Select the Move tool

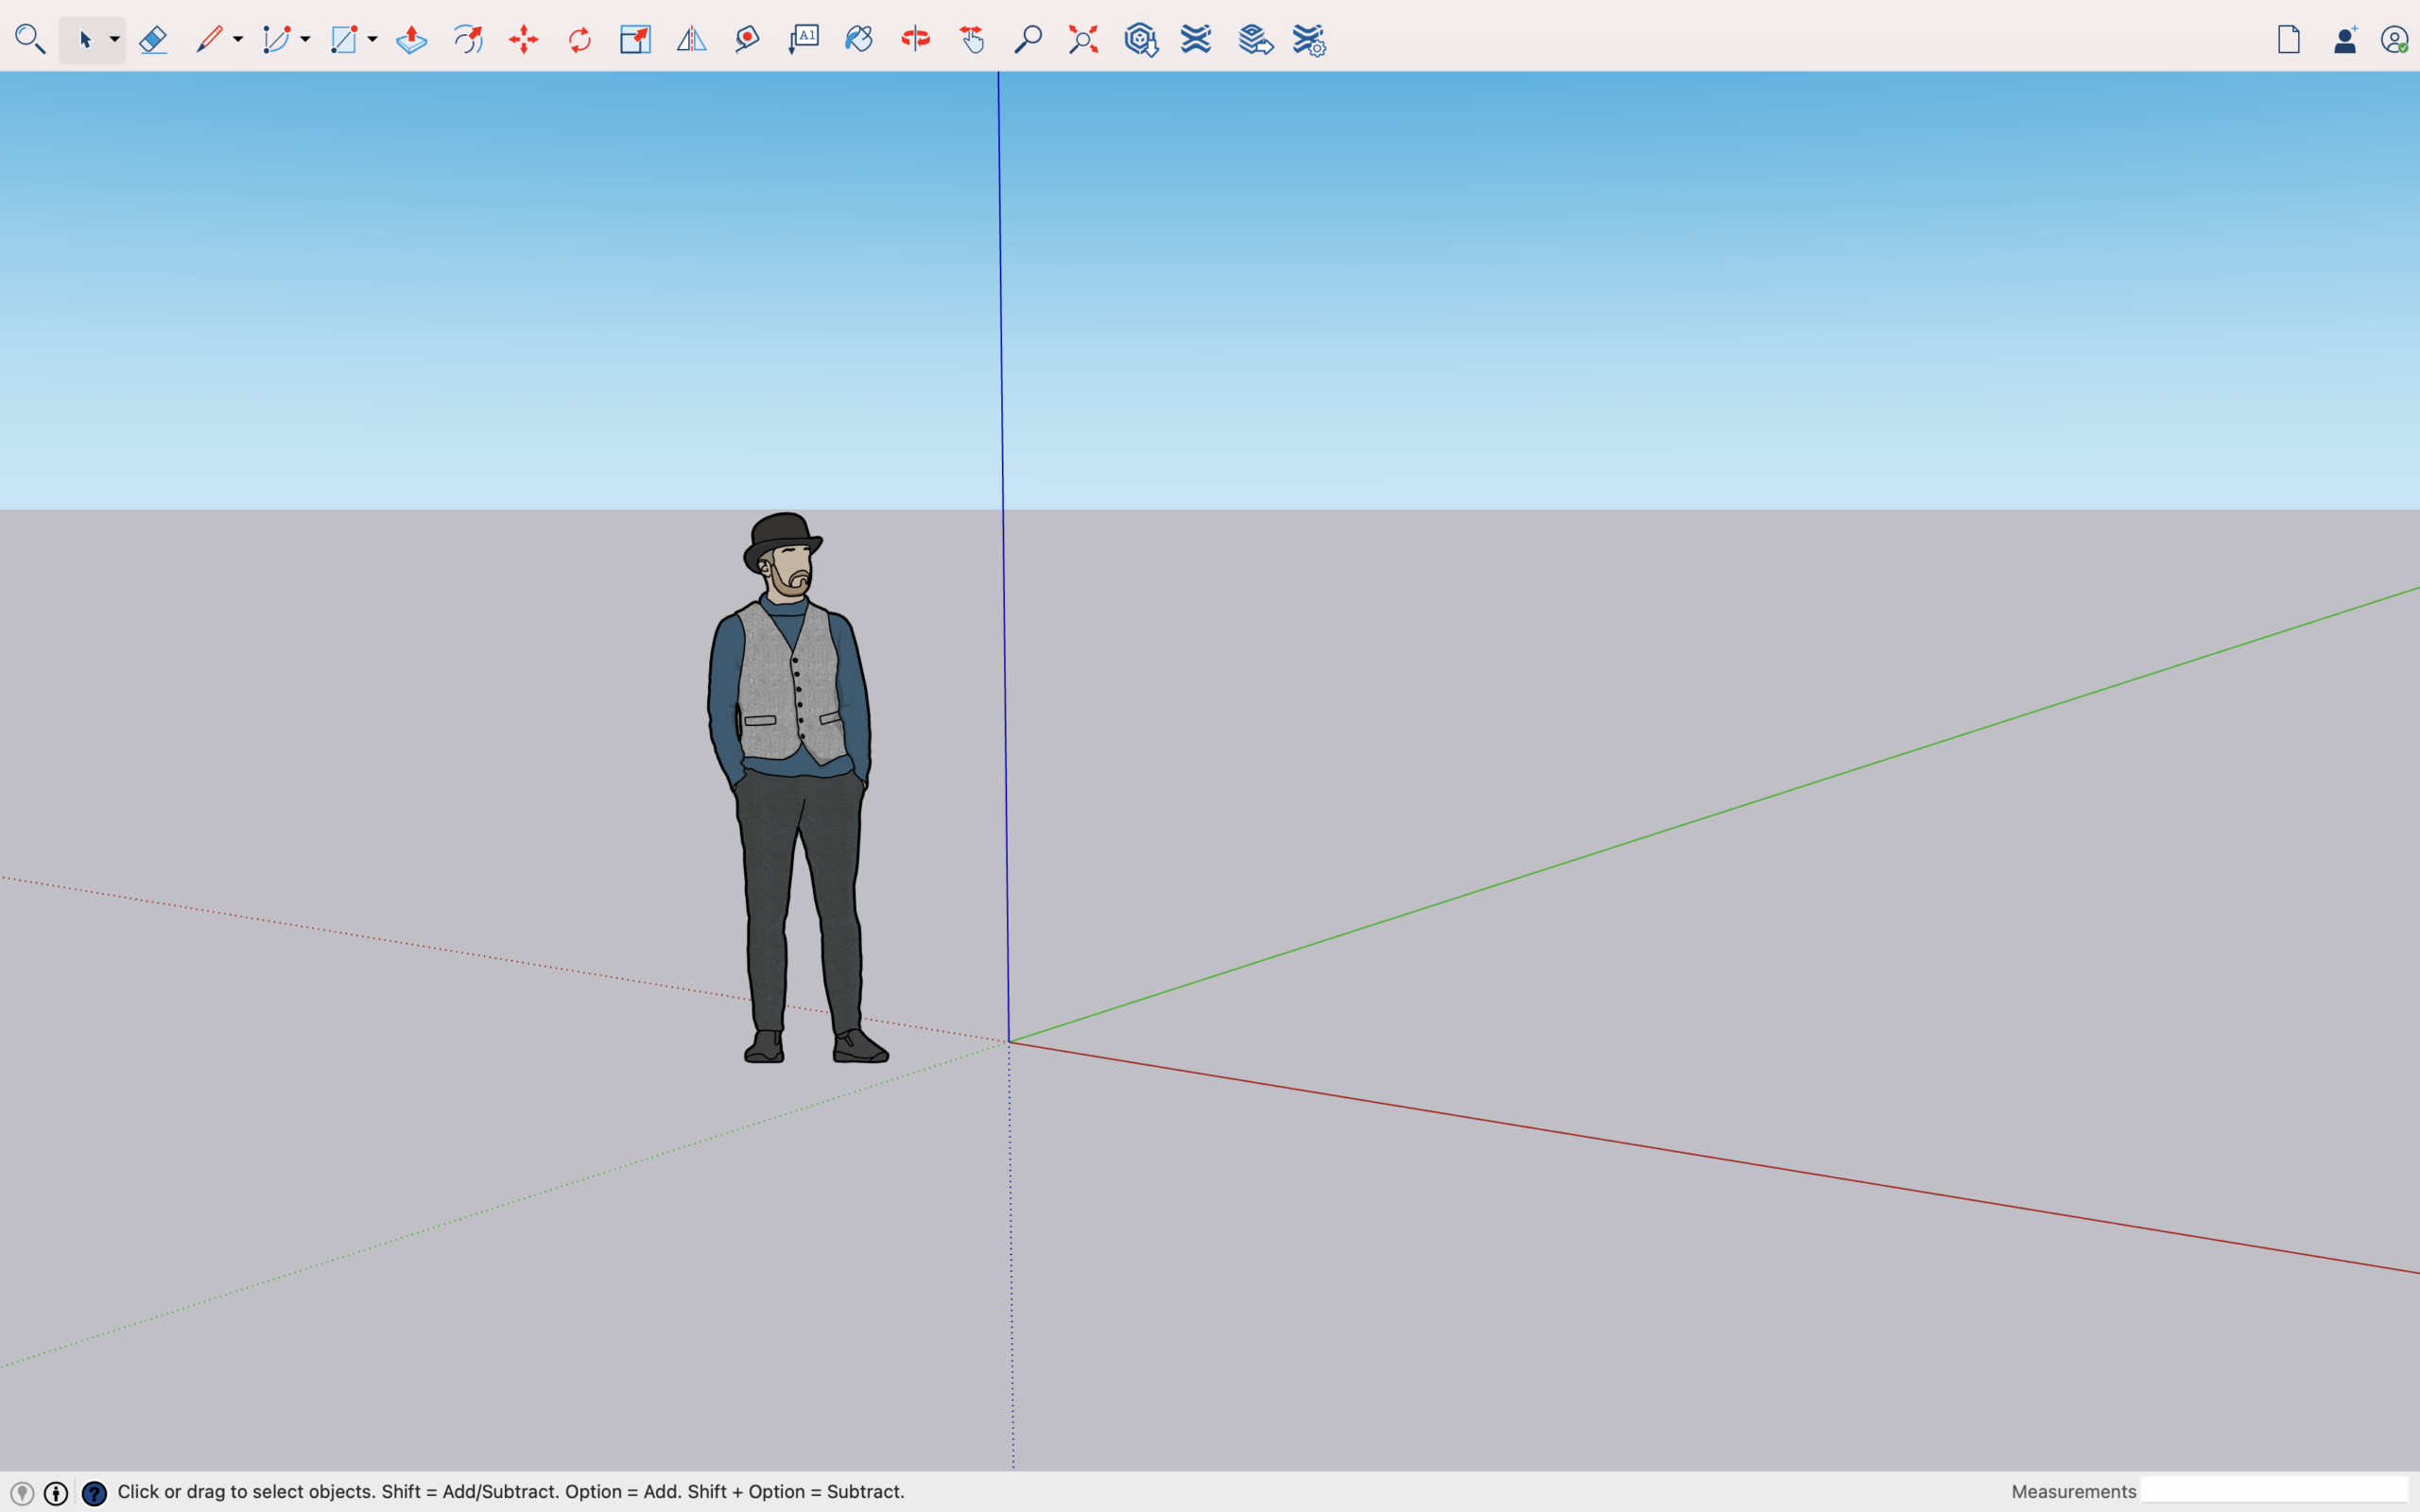tap(524, 40)
